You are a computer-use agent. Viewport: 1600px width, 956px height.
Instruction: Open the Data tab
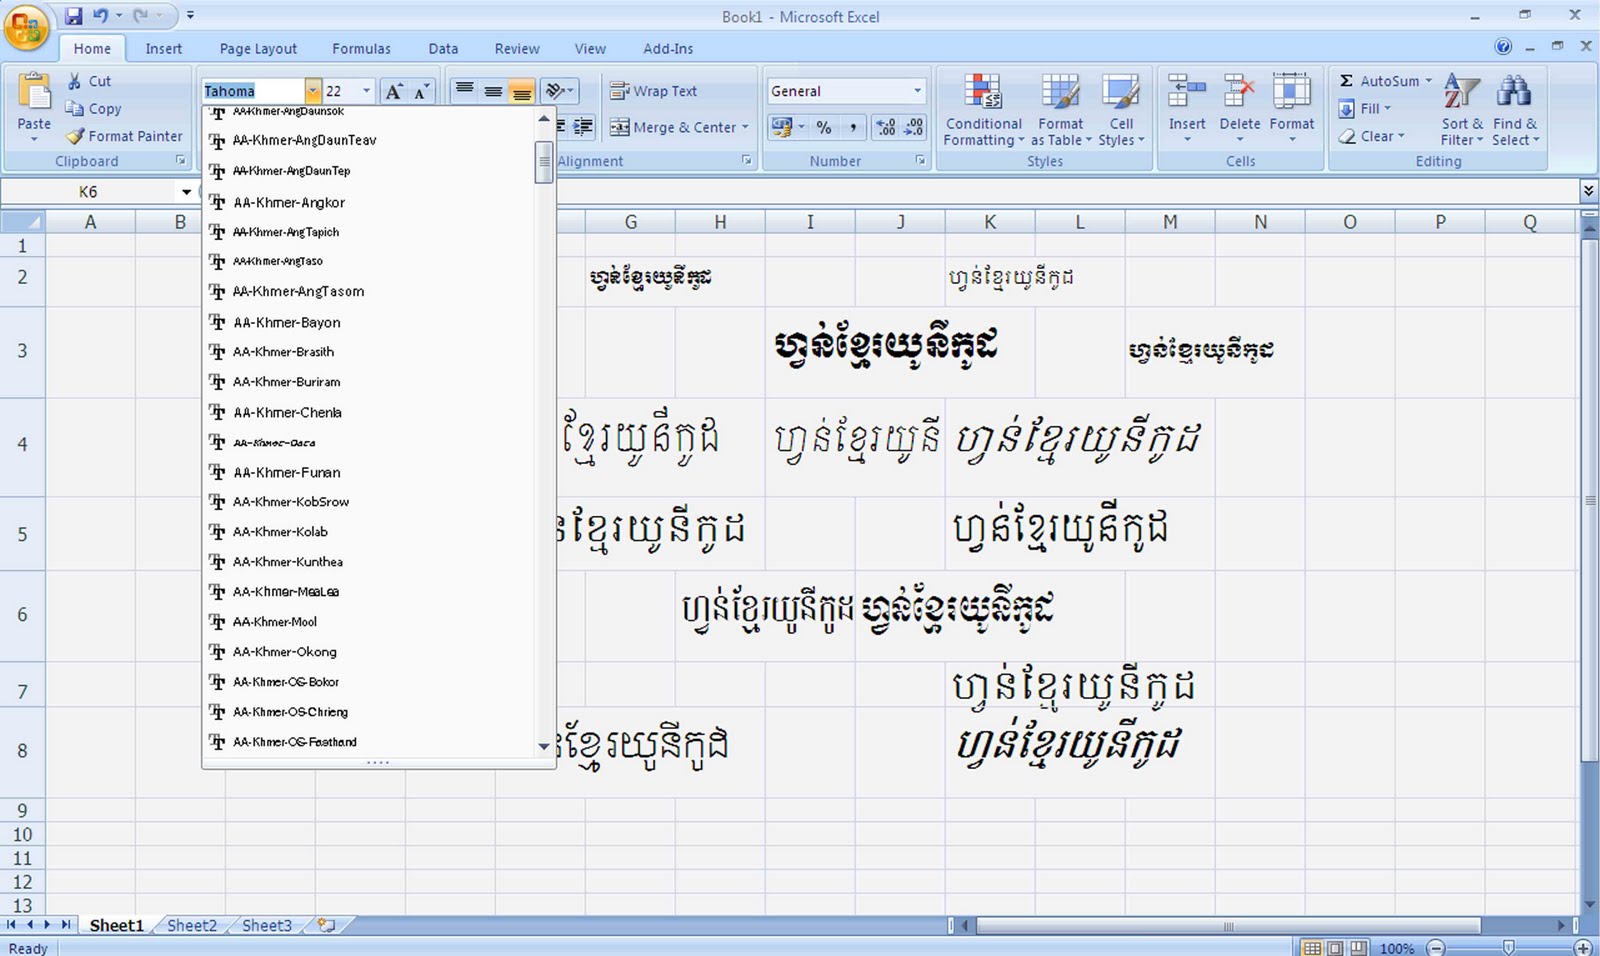point(443,48)
